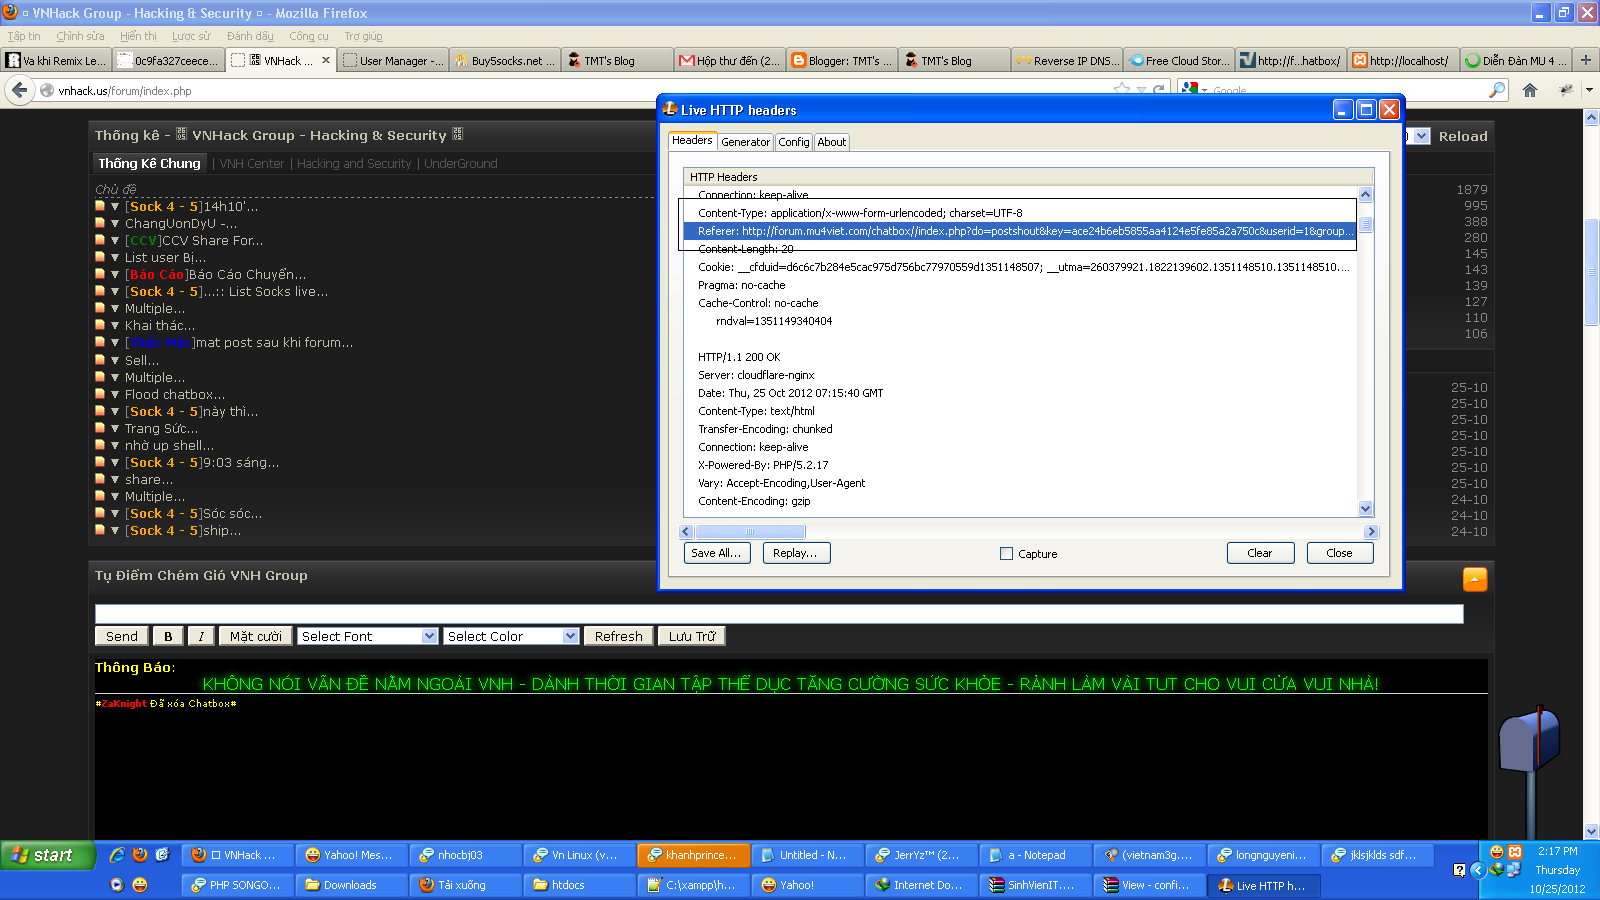The width and height of the screenshot is (1600, 900).
Task: Open the Lược sử menu
Action: 191,36
